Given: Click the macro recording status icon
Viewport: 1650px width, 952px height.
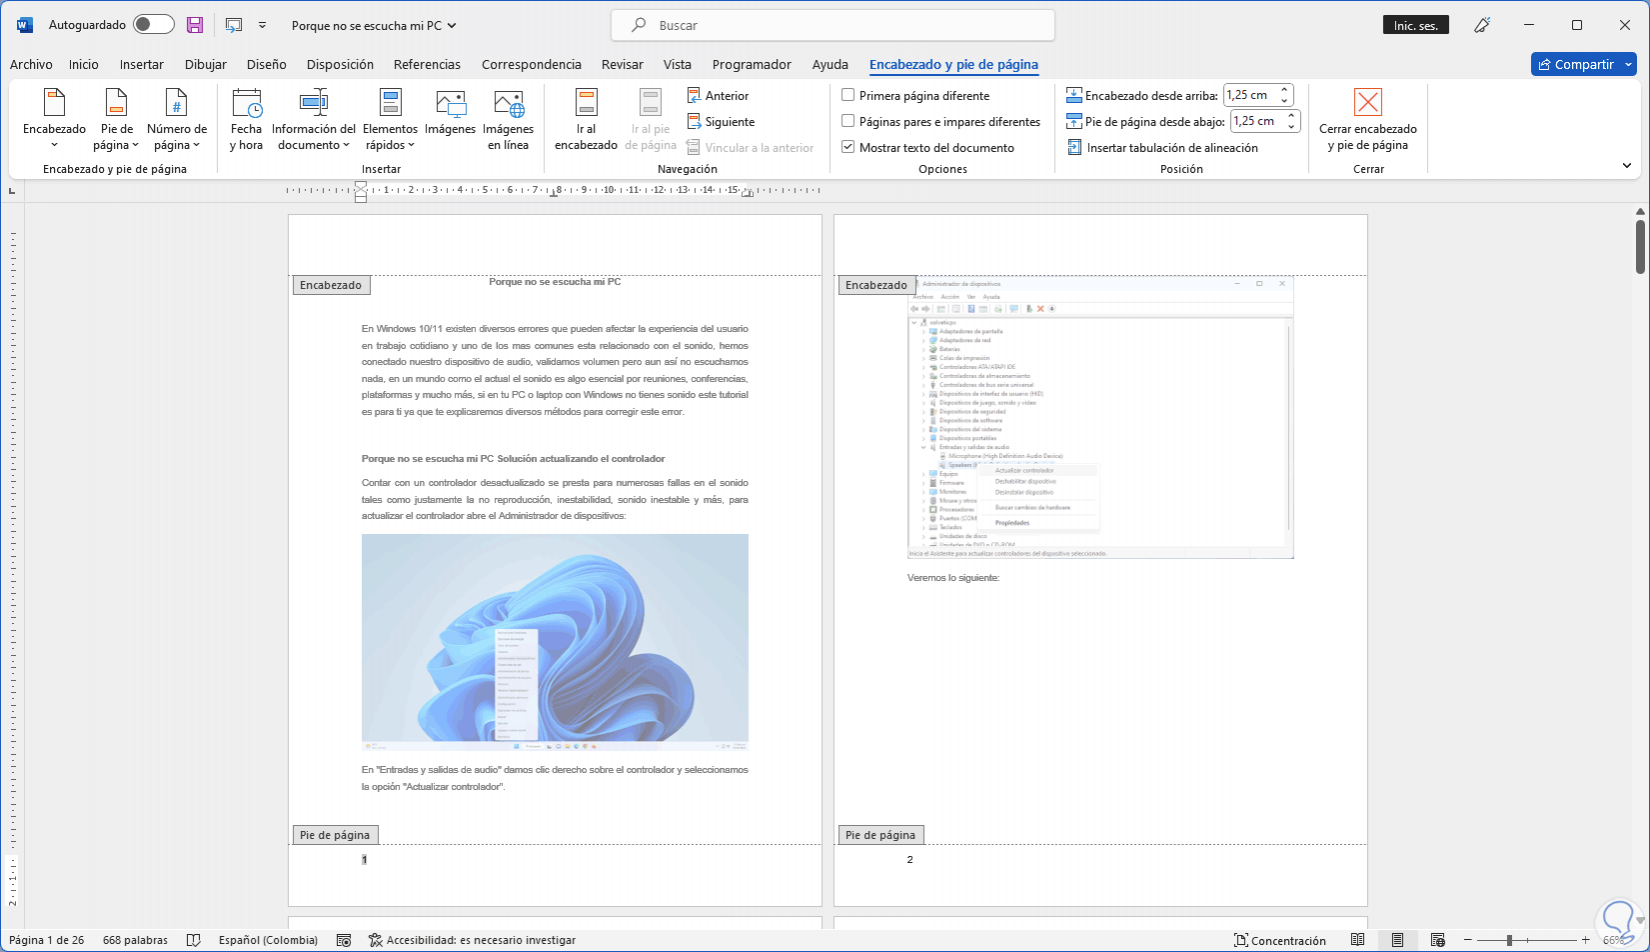Looking at the screenshot, I should coord(344,940).
